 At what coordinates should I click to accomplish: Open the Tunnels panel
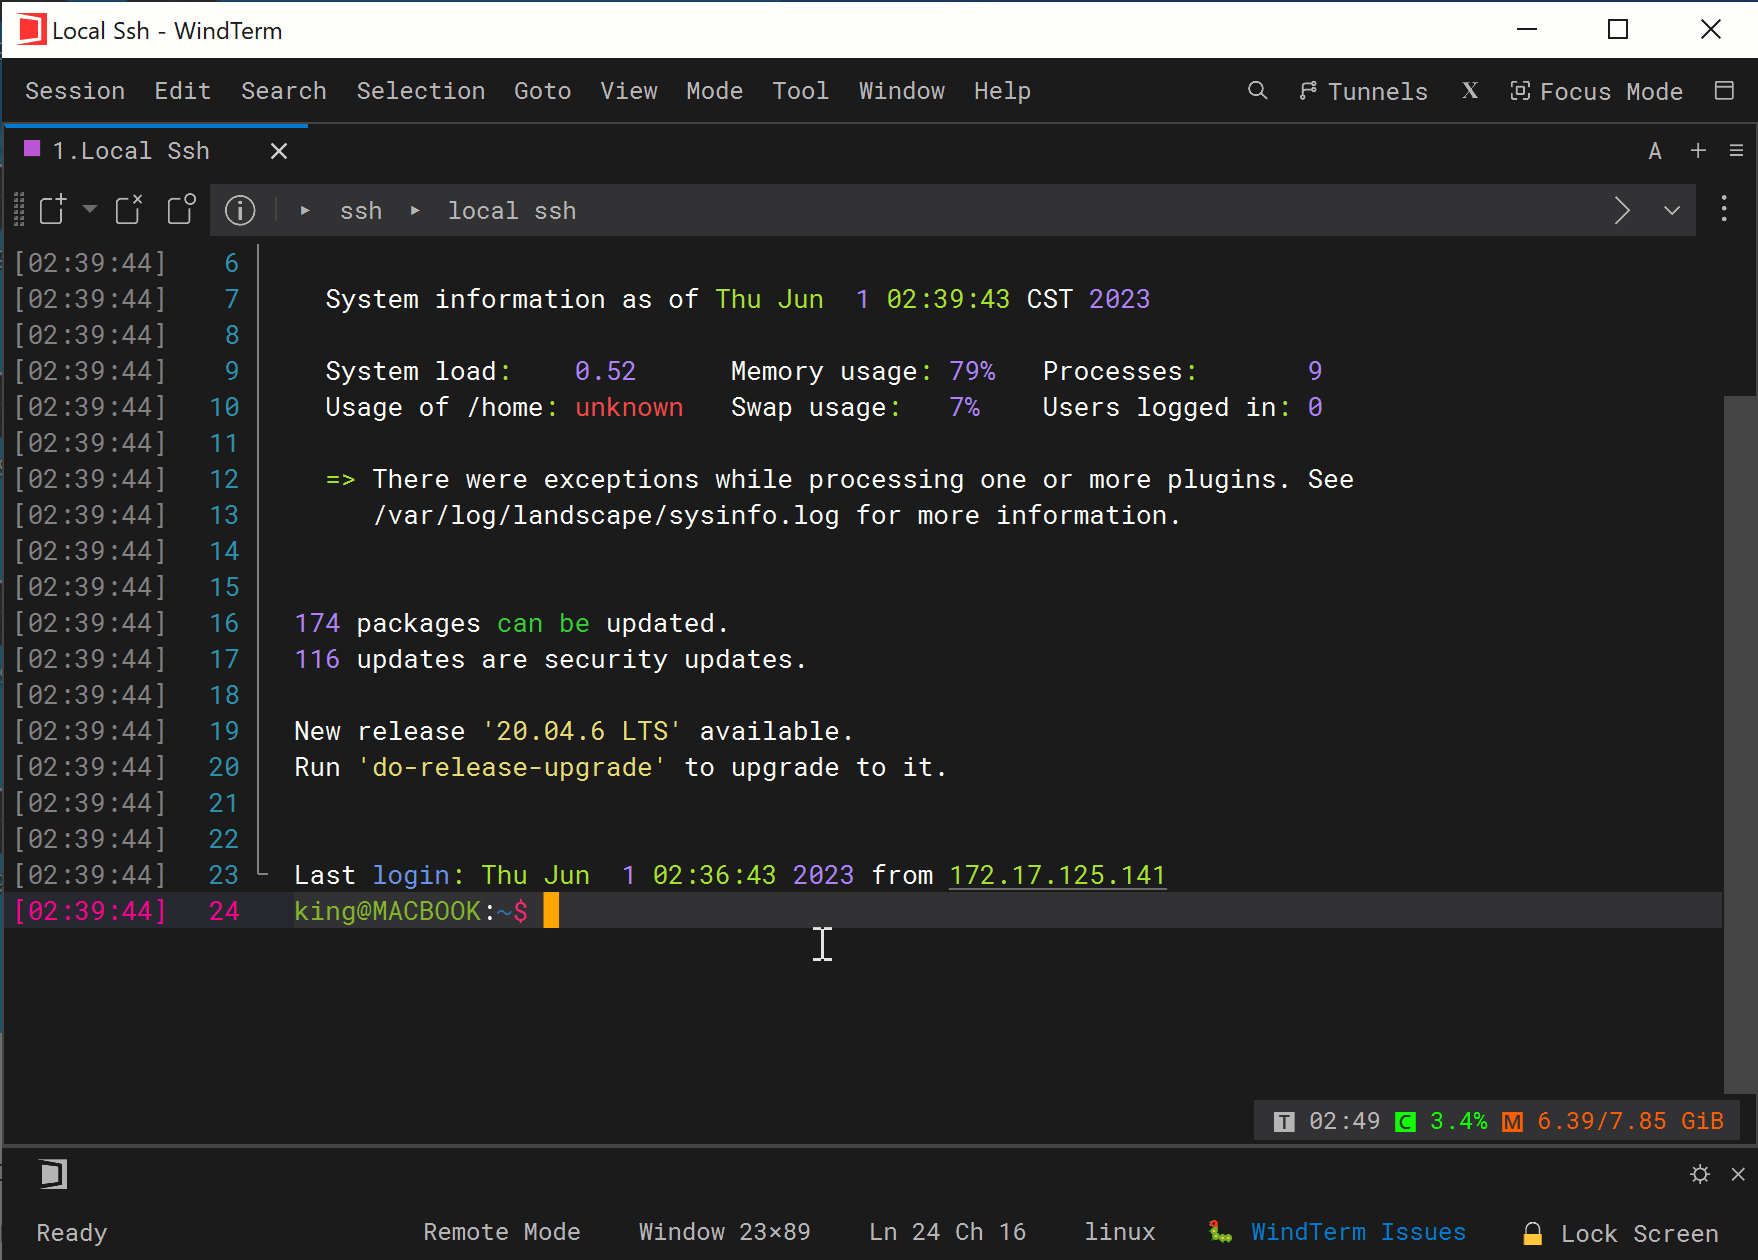click(1363, 91)
